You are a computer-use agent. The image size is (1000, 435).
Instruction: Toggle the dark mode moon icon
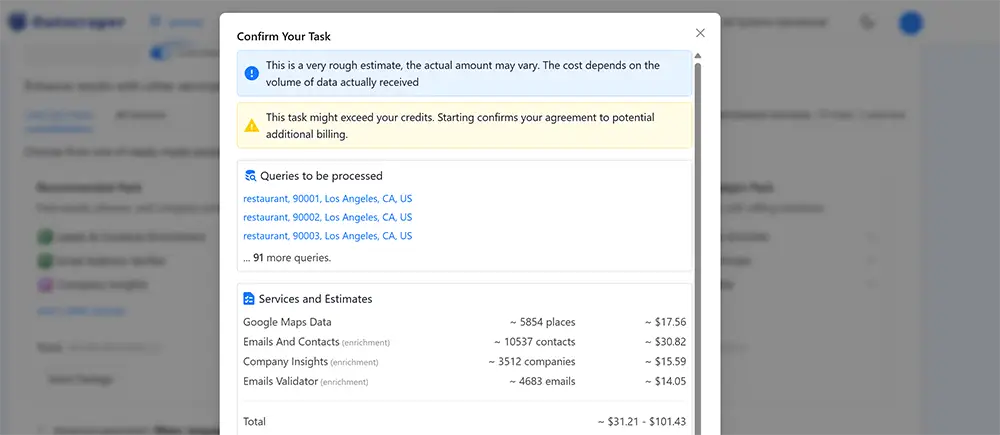867,22
